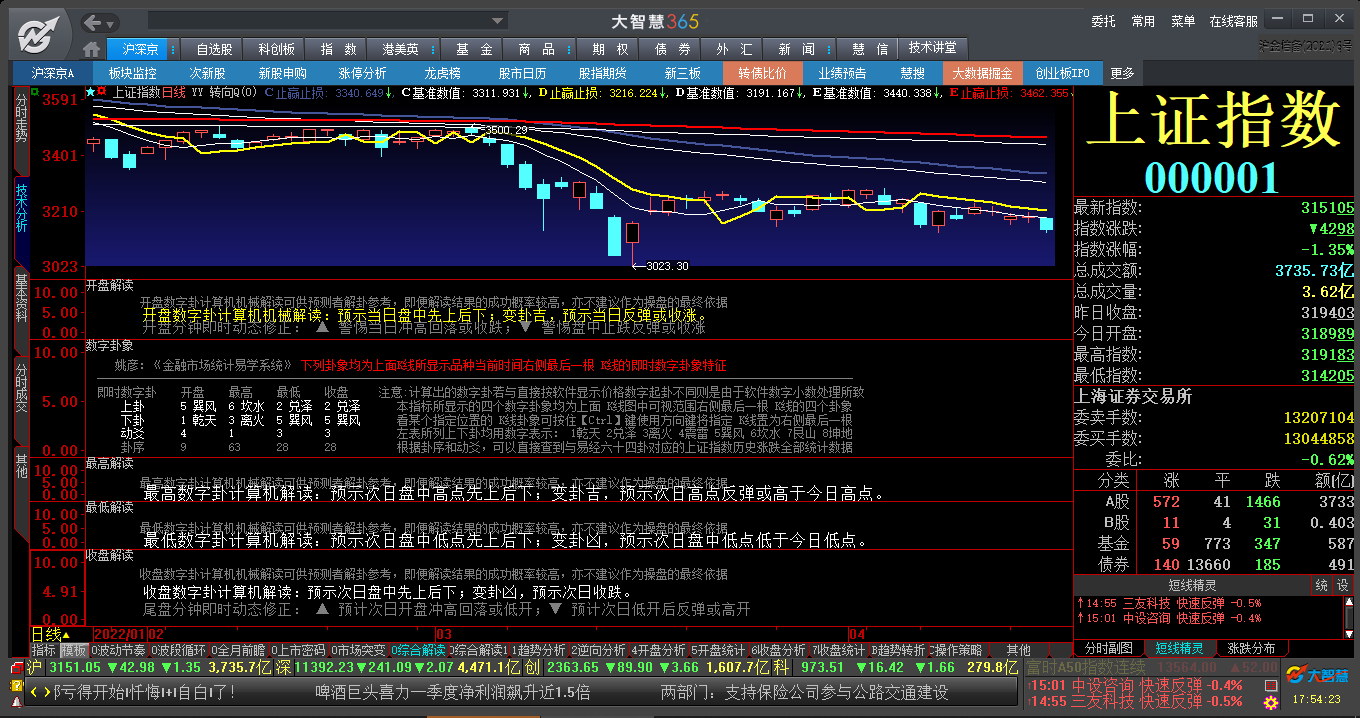
Task: Expand the 新闻 submenu dots
Action: (829, 49)
